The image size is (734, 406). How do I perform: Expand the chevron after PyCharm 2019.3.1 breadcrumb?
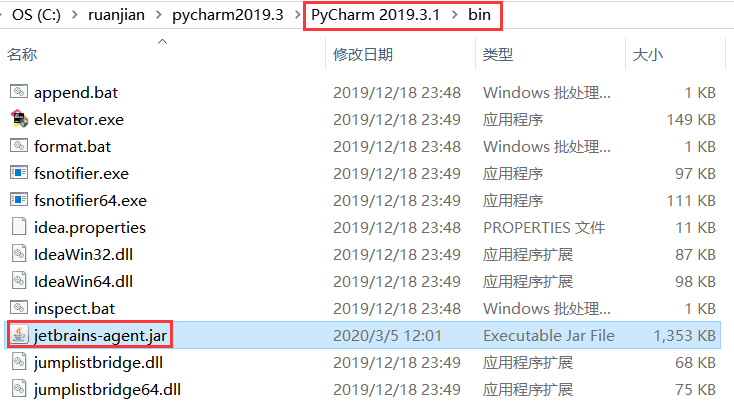pyautogui.click(x=455, y=15)
